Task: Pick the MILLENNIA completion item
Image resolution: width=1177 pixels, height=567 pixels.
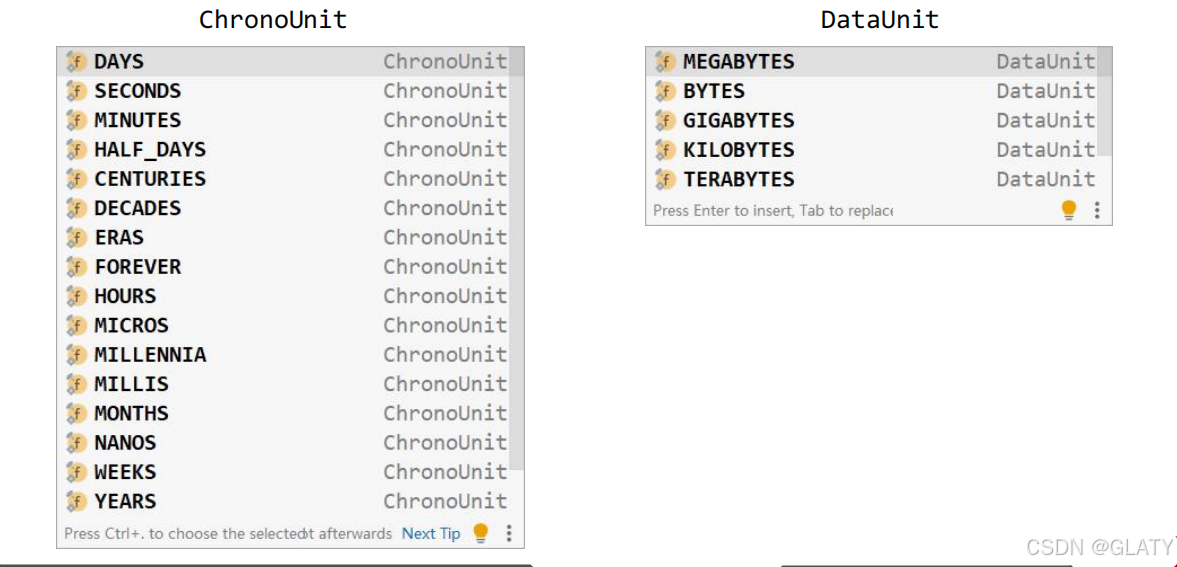Action: [284, 354]
